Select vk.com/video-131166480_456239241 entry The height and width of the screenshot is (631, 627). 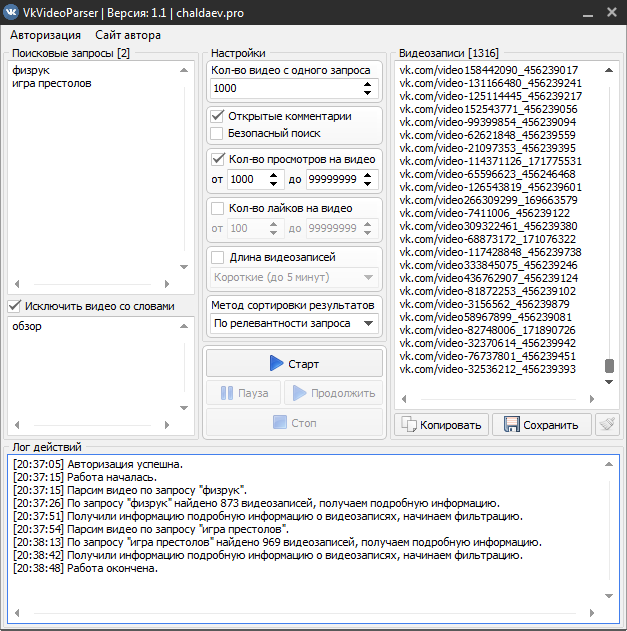tap(490, 83)
